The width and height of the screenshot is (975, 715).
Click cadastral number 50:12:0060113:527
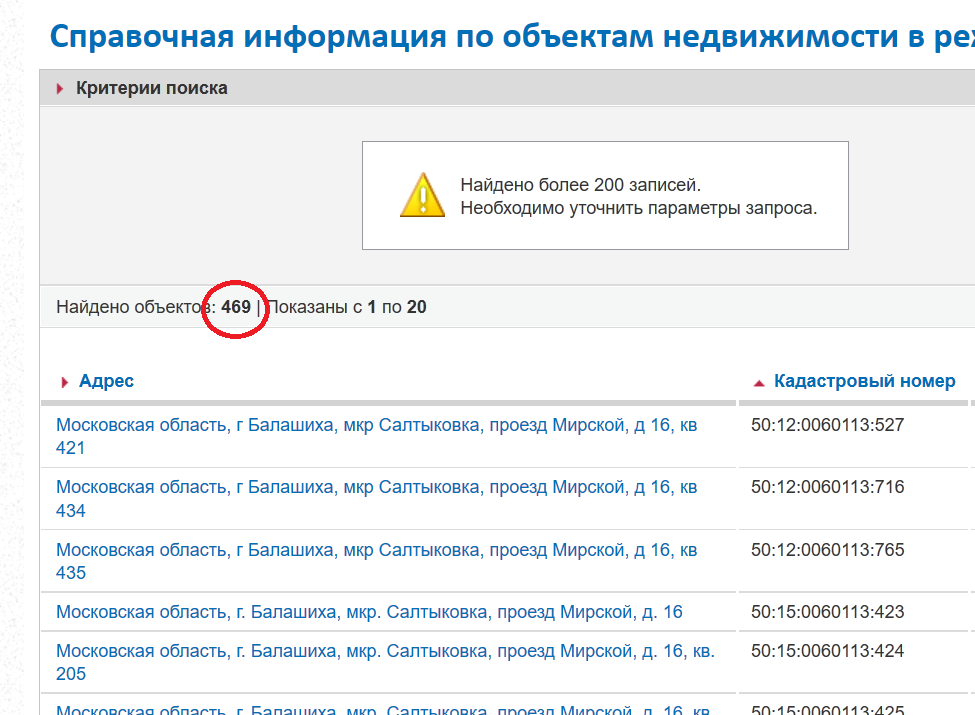pos(827,425)
